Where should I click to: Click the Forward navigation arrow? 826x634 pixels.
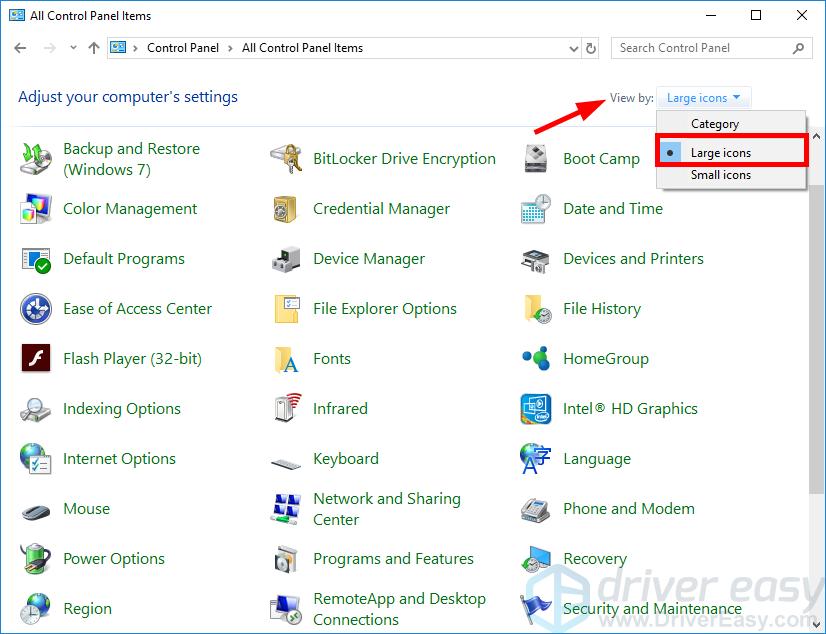(x=50, y=48)
